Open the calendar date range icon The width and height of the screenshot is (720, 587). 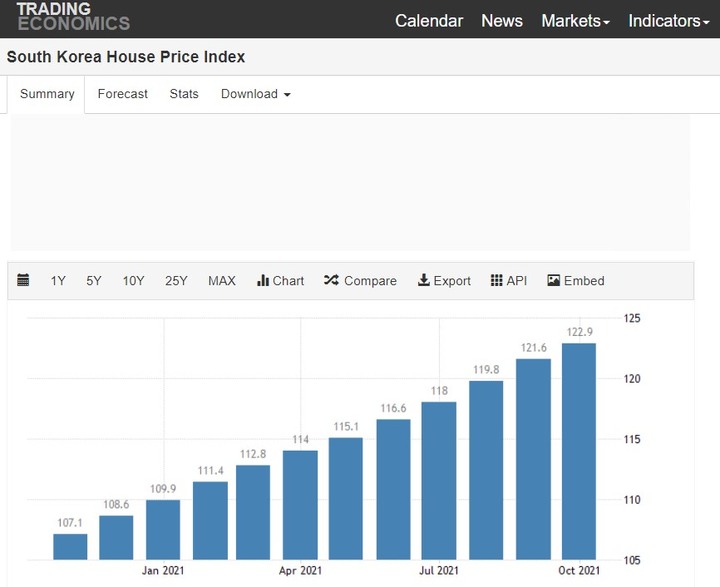(23, 280)
